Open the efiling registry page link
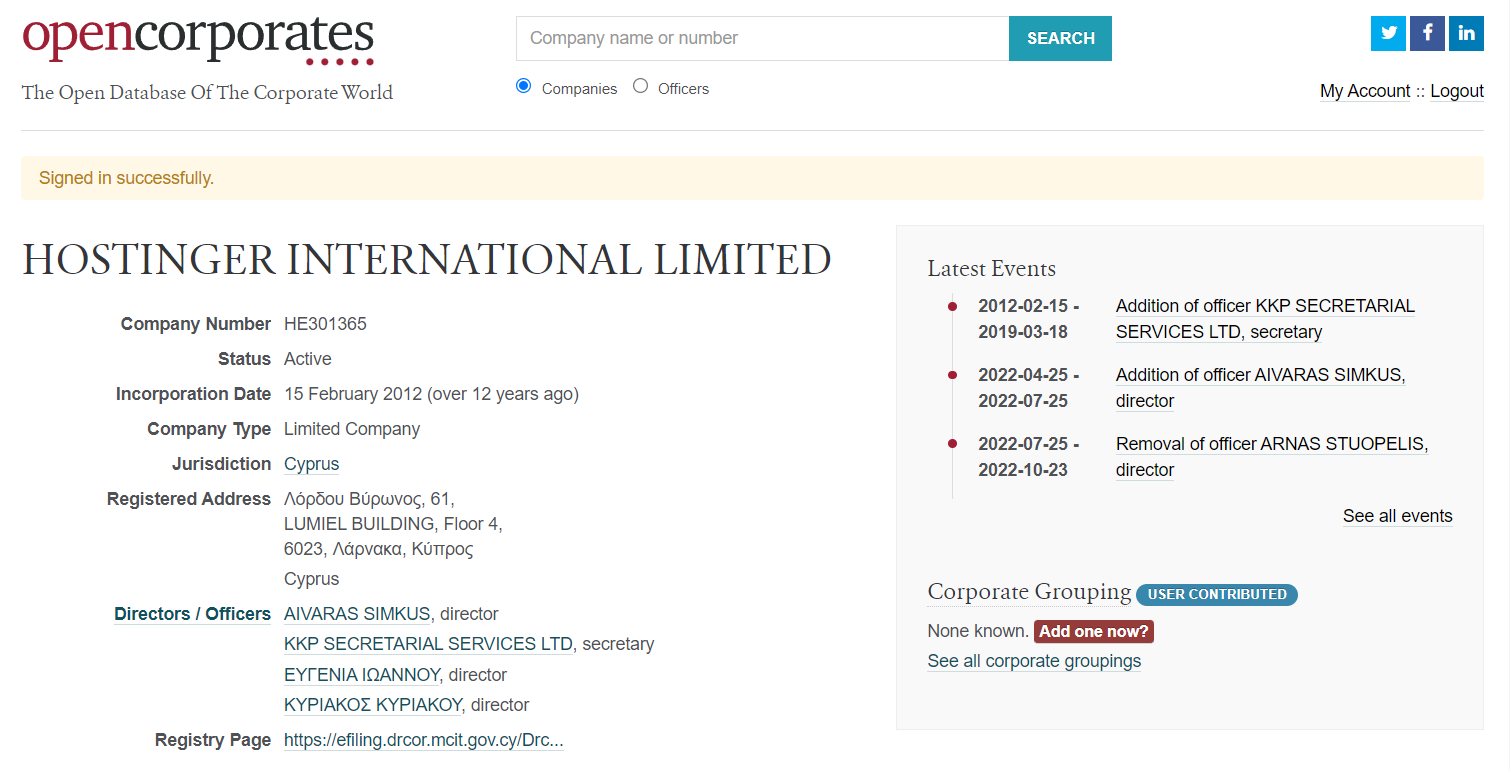Image resolution: width=1510 pixels, height=771 pixels. pyautogui.click(x=423, y=740)
